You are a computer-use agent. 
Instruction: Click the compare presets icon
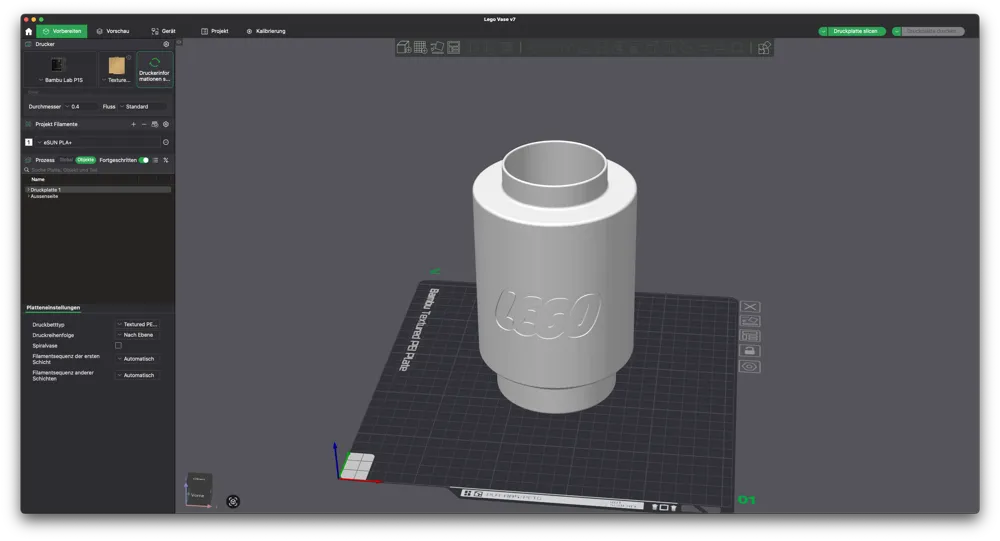point(166,160)
